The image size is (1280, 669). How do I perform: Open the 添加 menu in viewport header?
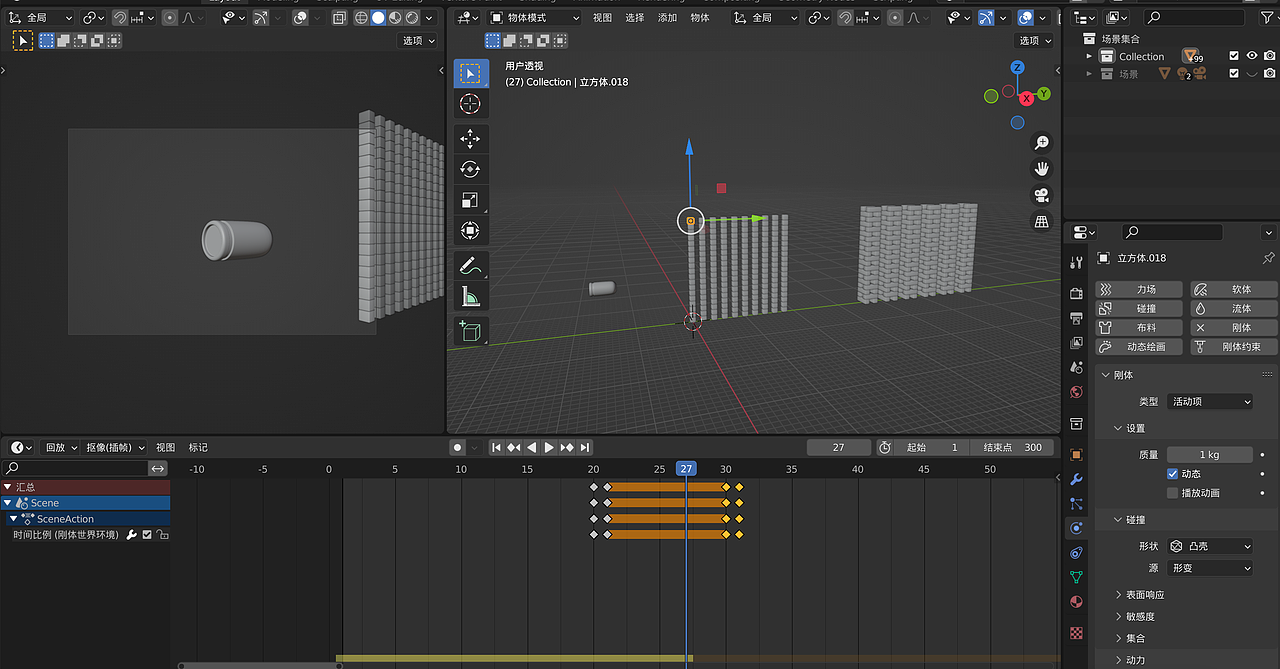667,17
